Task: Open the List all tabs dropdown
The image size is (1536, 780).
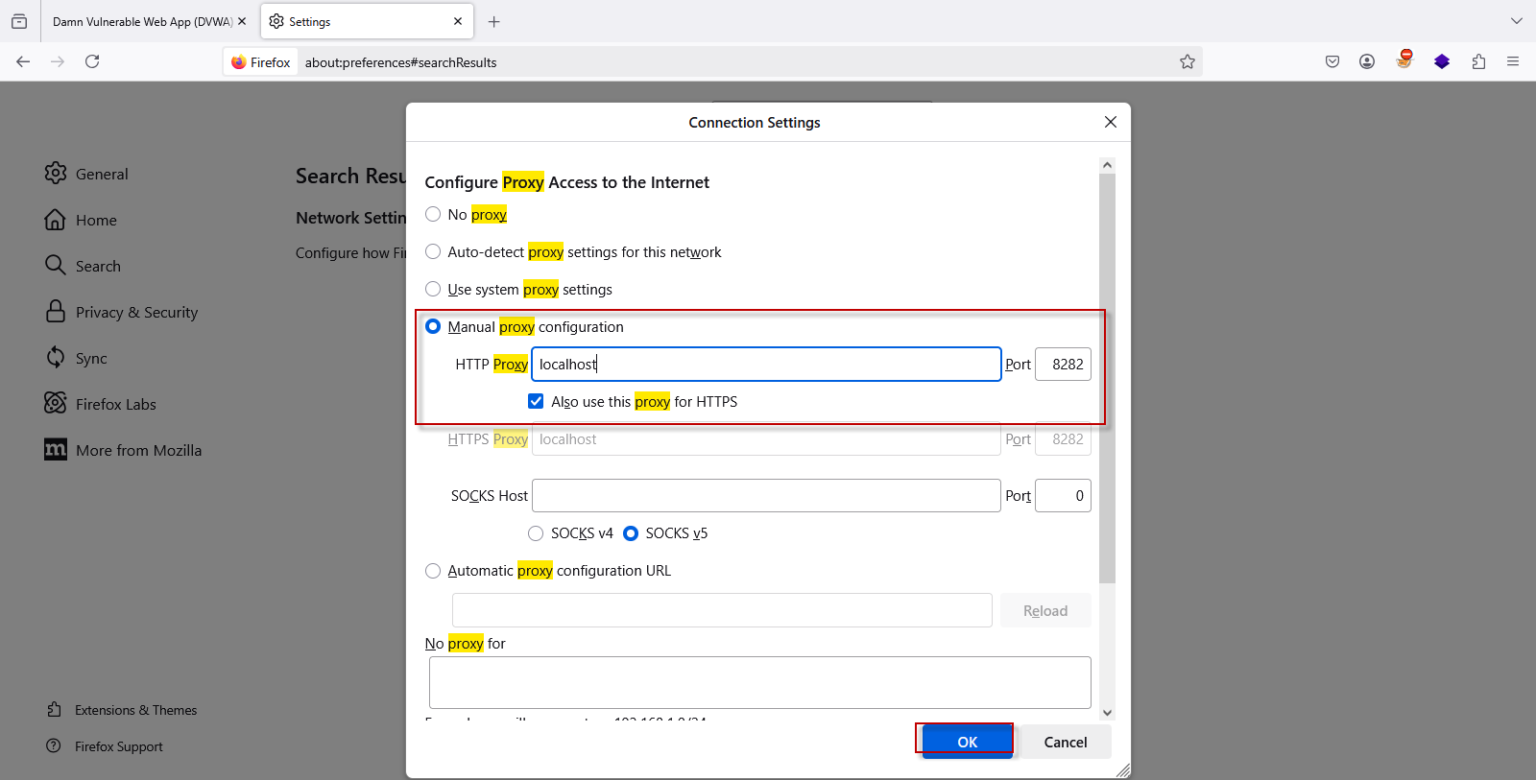Action: click(x=1515, y=20)
